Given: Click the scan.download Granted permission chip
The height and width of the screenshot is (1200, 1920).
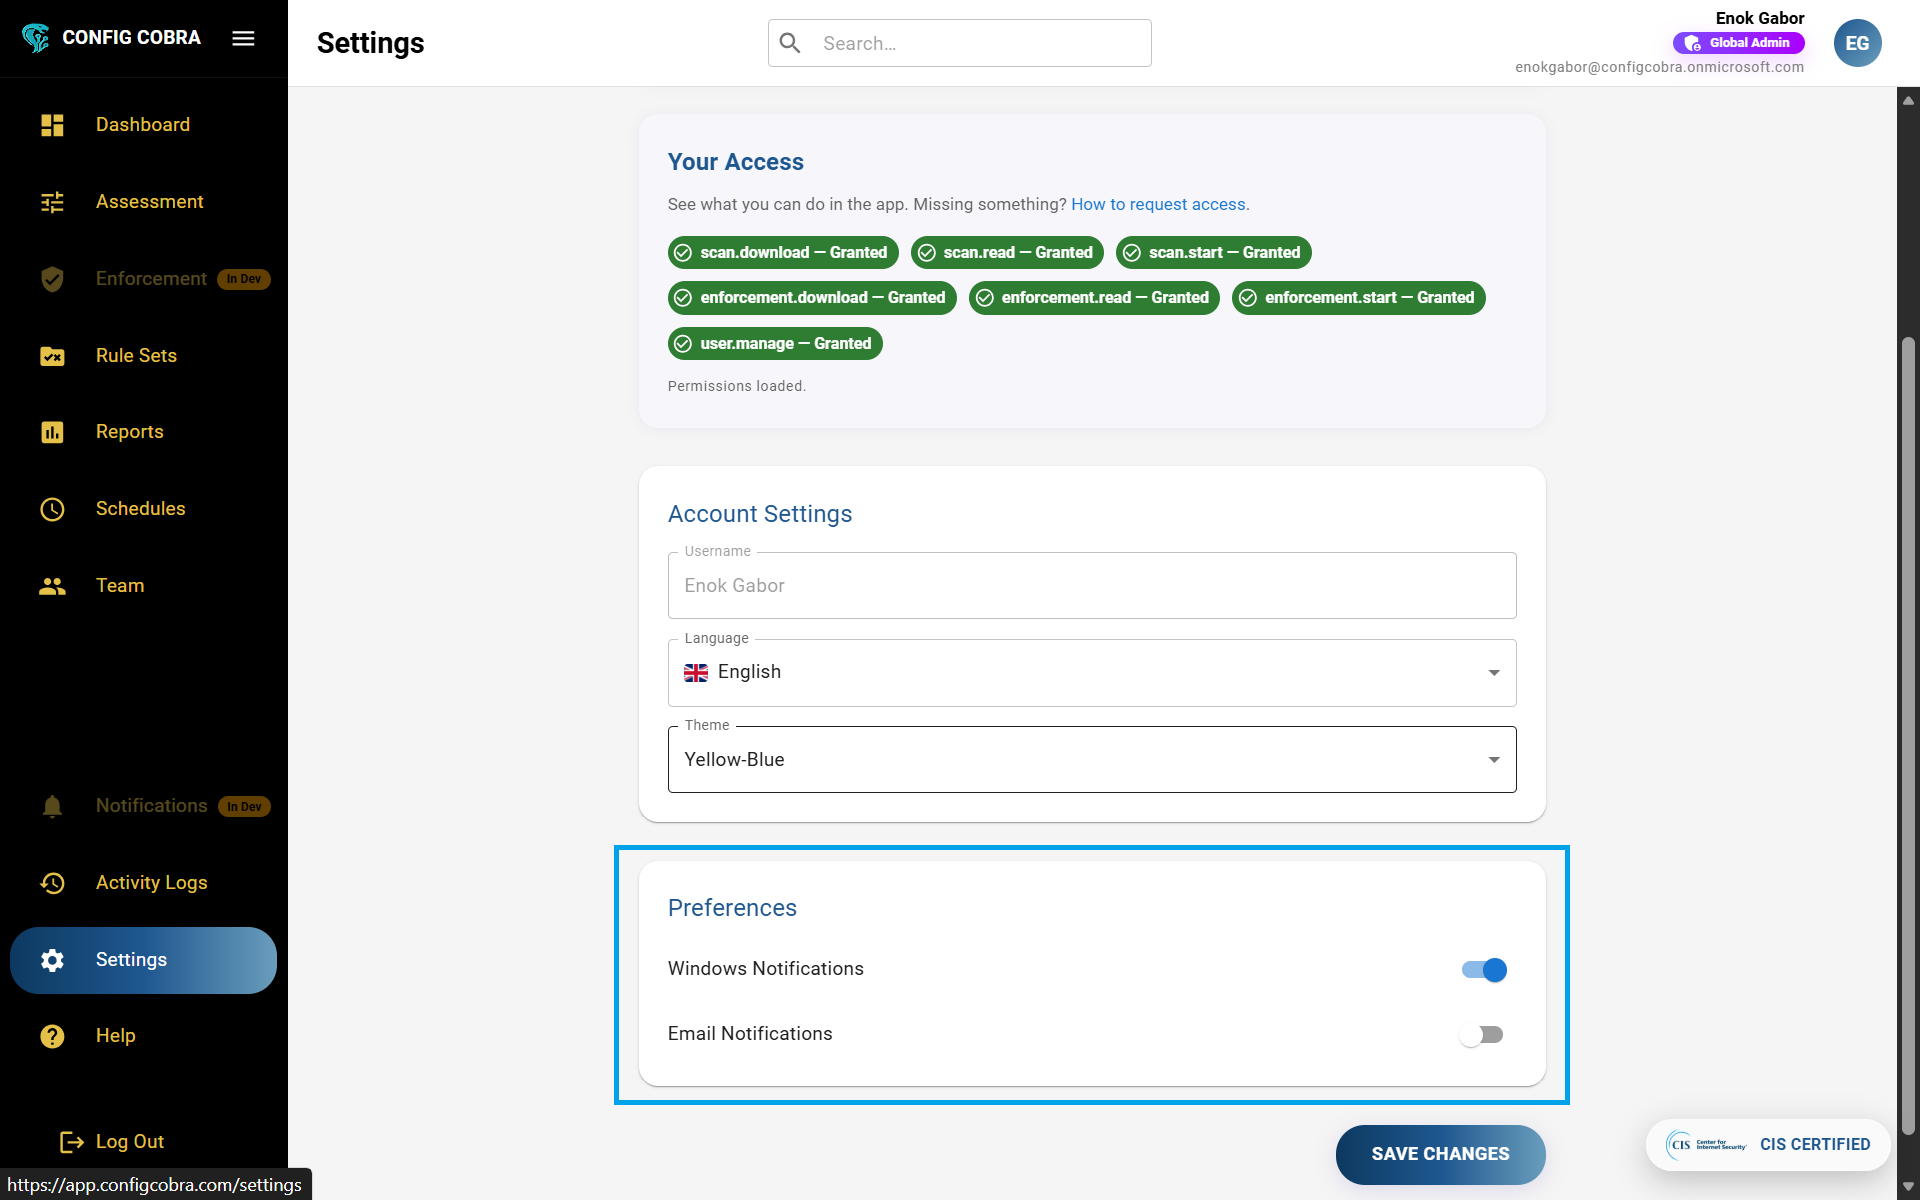Looking at the screenshot, I should (783, 252).
